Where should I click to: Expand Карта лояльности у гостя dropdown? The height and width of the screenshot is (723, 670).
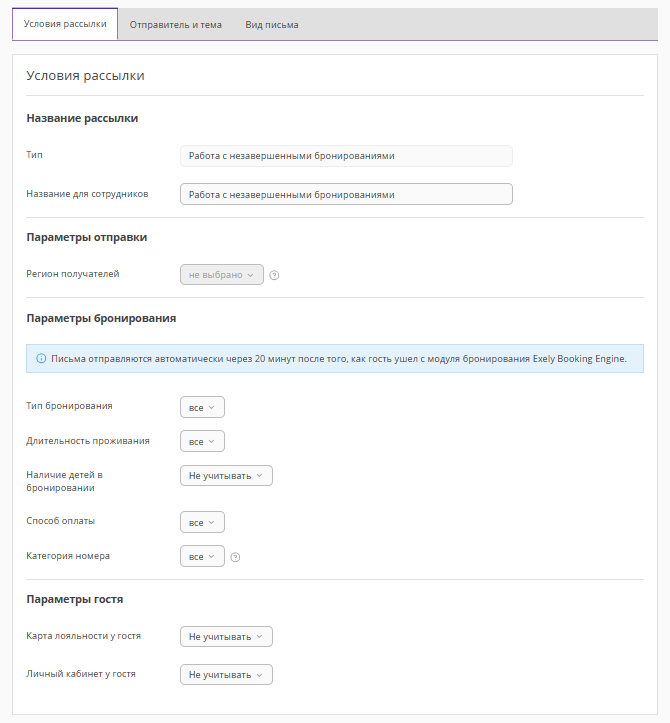click(226, 636)
